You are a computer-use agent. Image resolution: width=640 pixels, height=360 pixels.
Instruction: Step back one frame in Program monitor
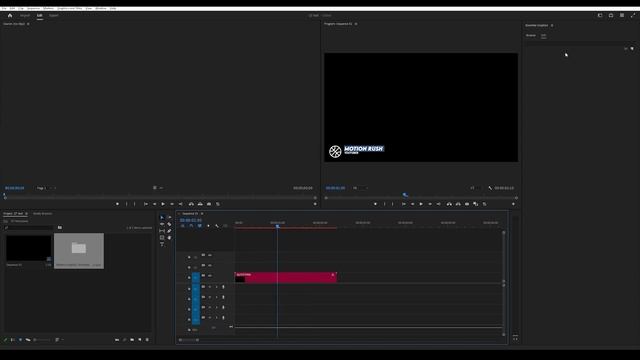[x=412, y=204]
